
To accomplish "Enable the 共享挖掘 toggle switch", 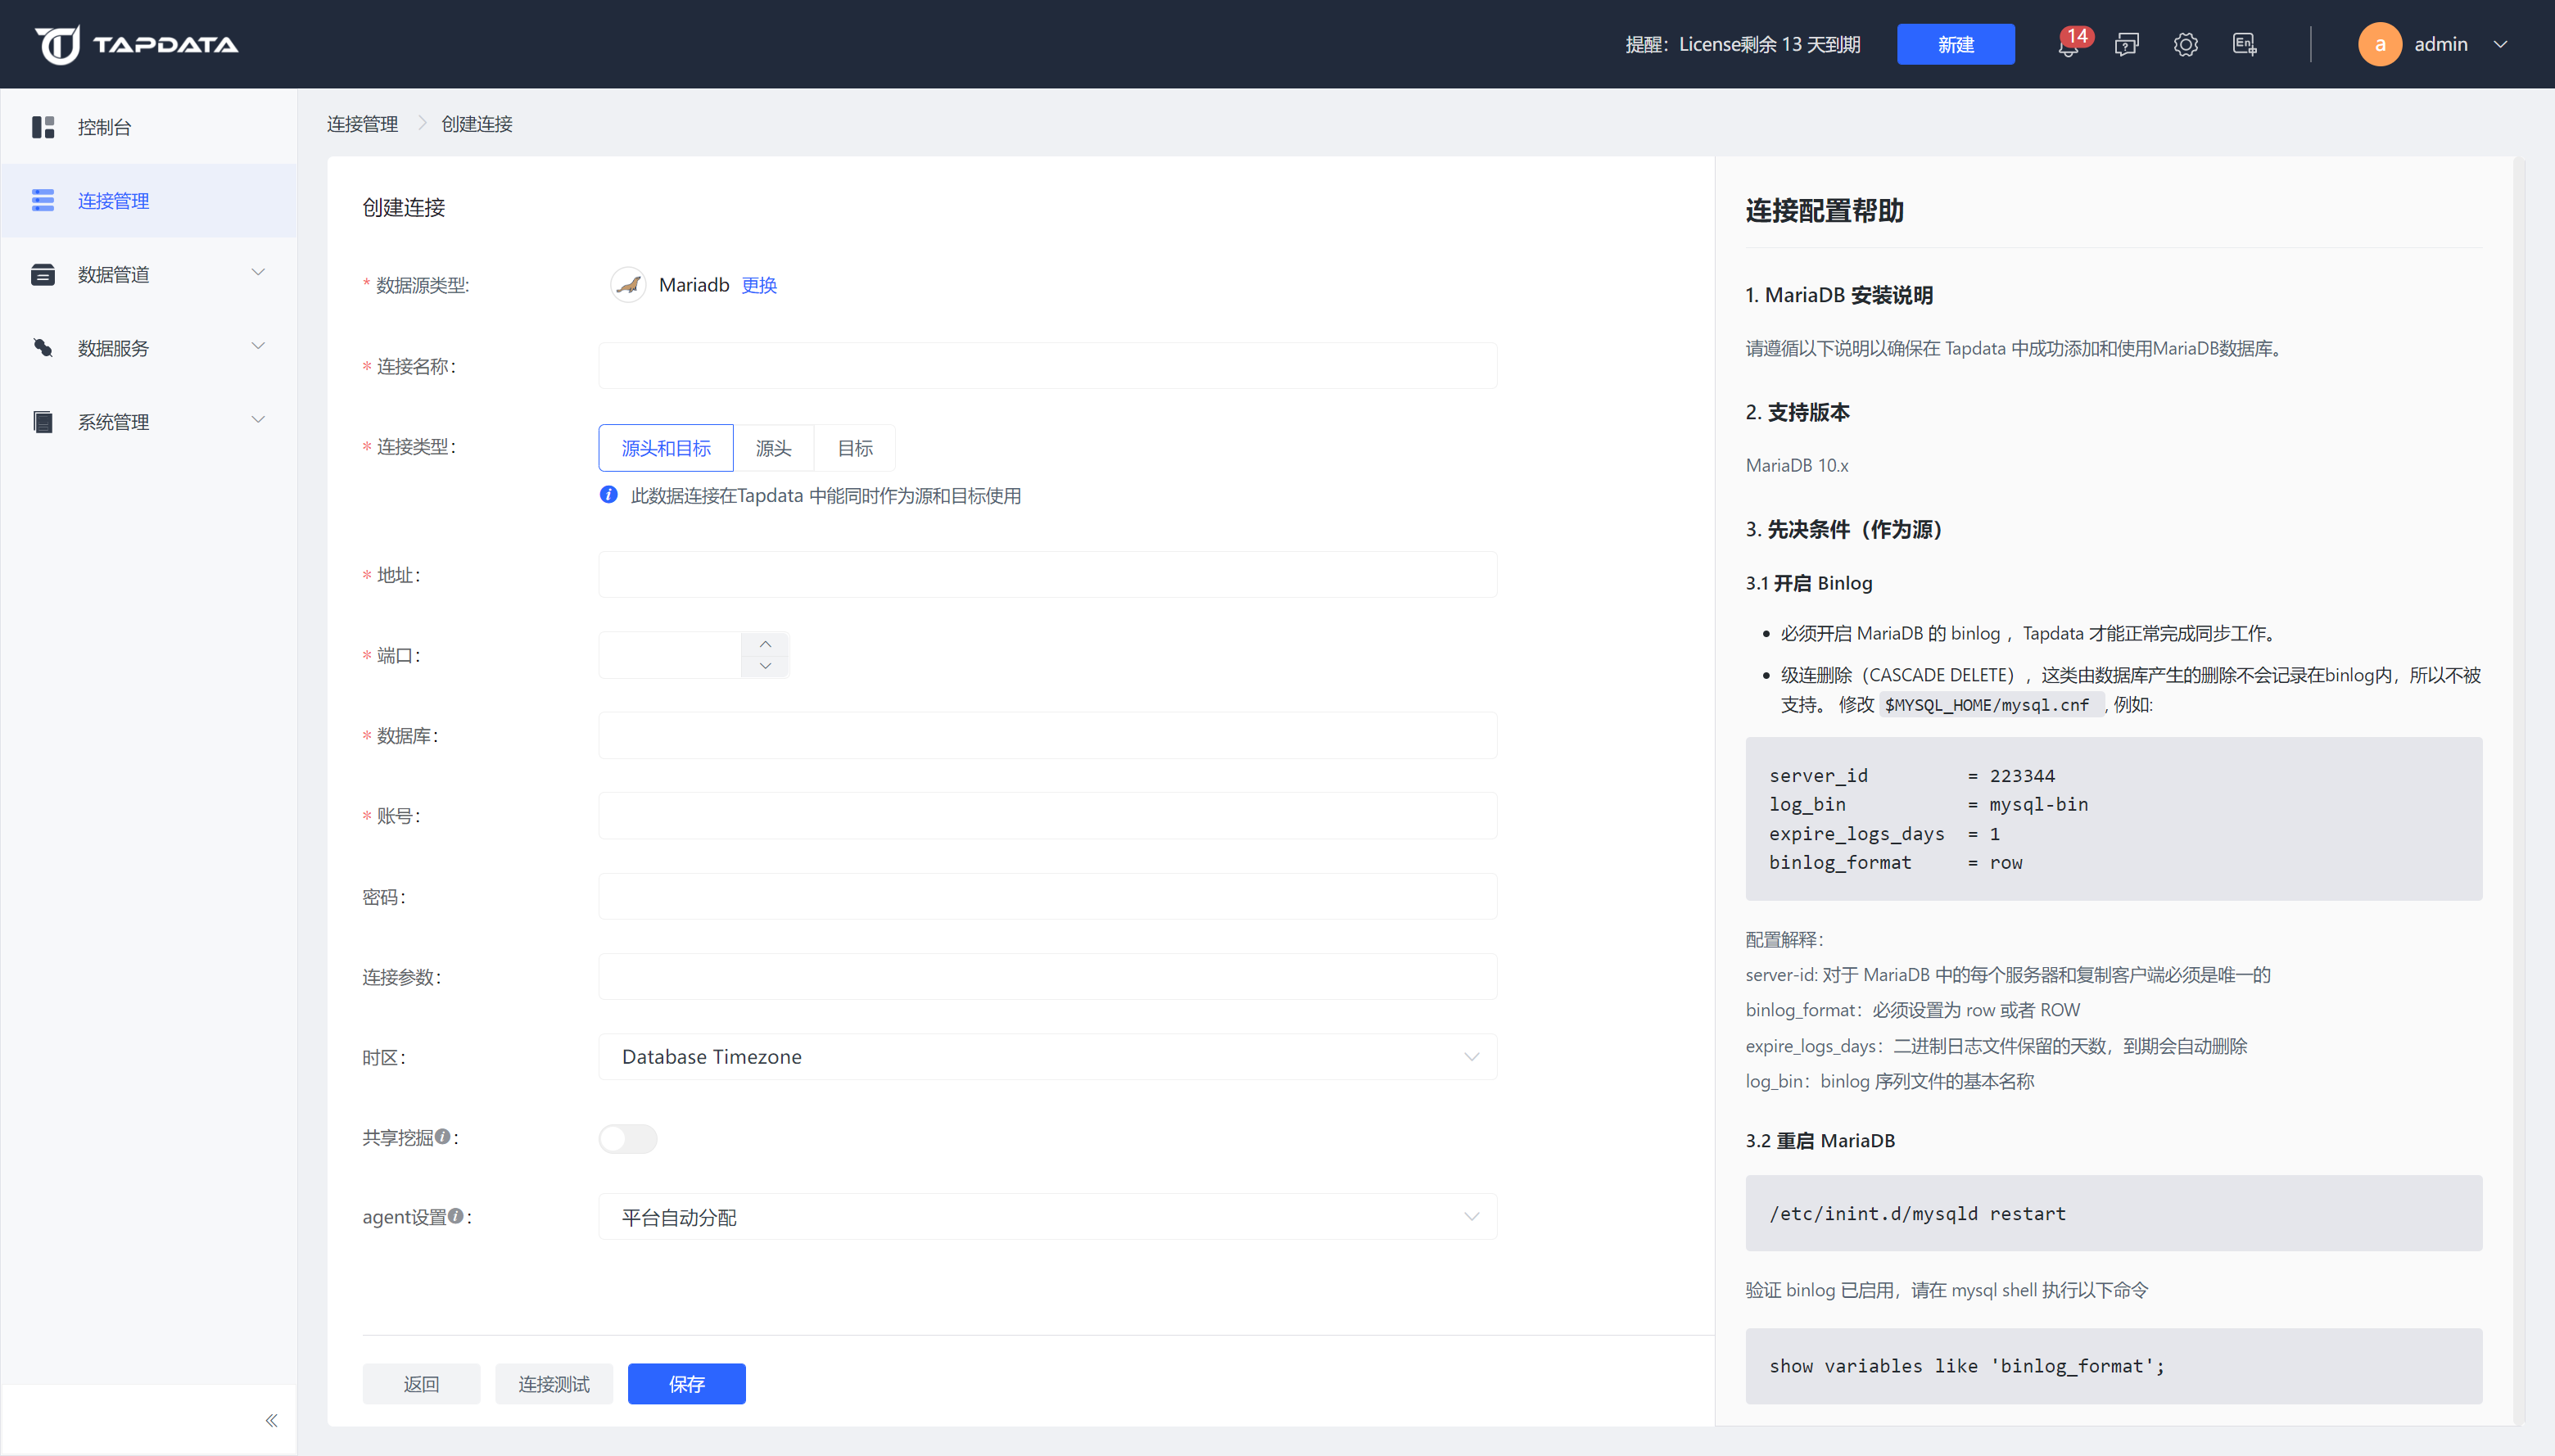I will pyautogui.click(x=627, y=1138).
